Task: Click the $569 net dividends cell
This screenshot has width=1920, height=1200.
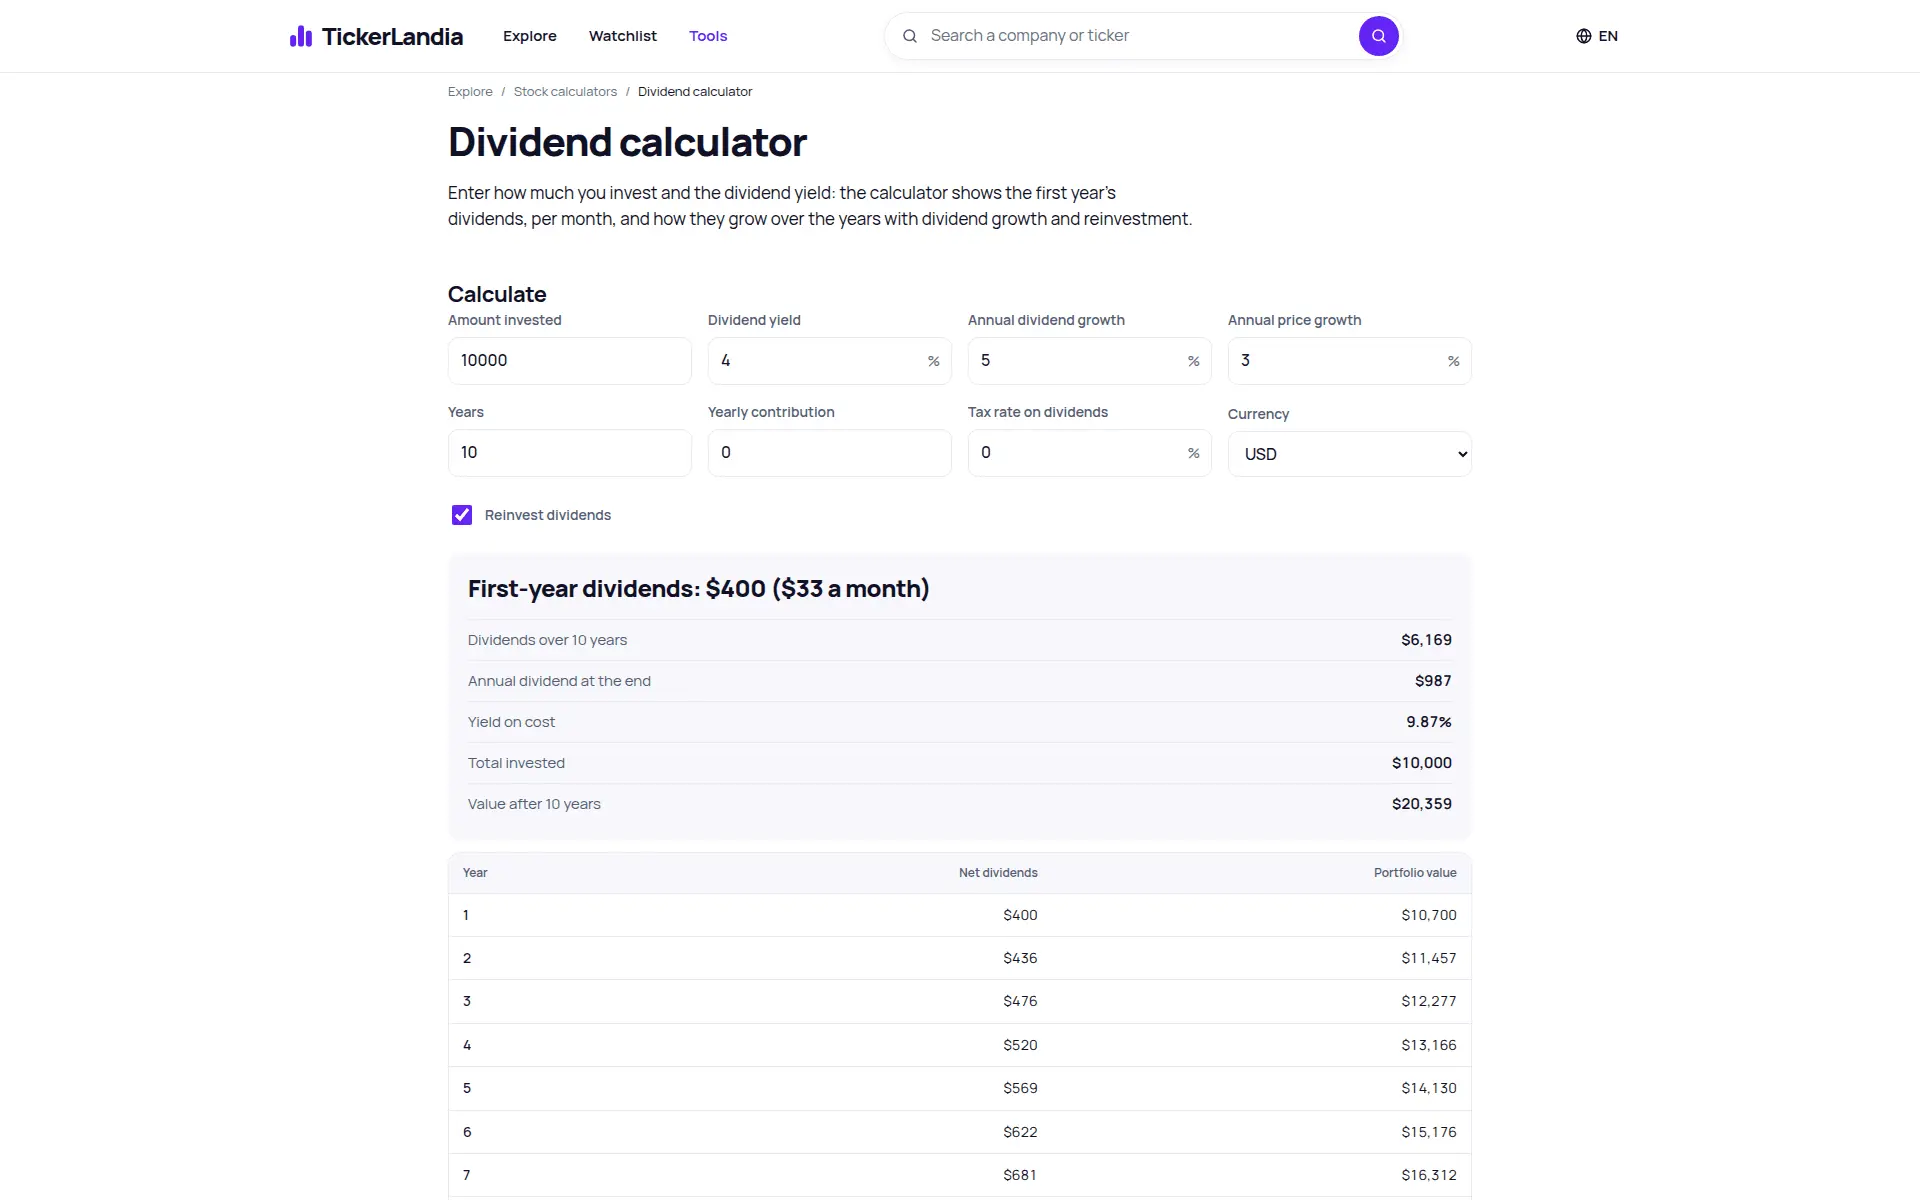Action: pyautogui.click(x=1020, y=1088)
